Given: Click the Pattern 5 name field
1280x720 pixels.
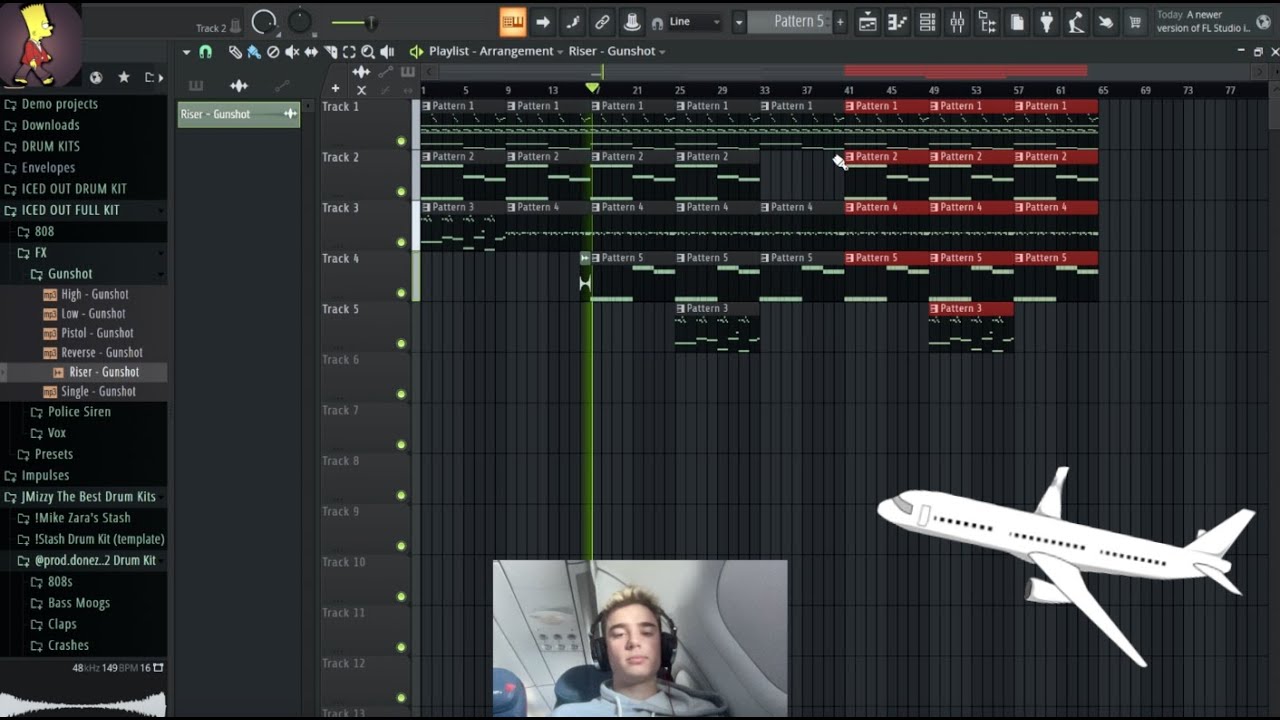Looking at the screenshot, I should [x=789, y=22].
